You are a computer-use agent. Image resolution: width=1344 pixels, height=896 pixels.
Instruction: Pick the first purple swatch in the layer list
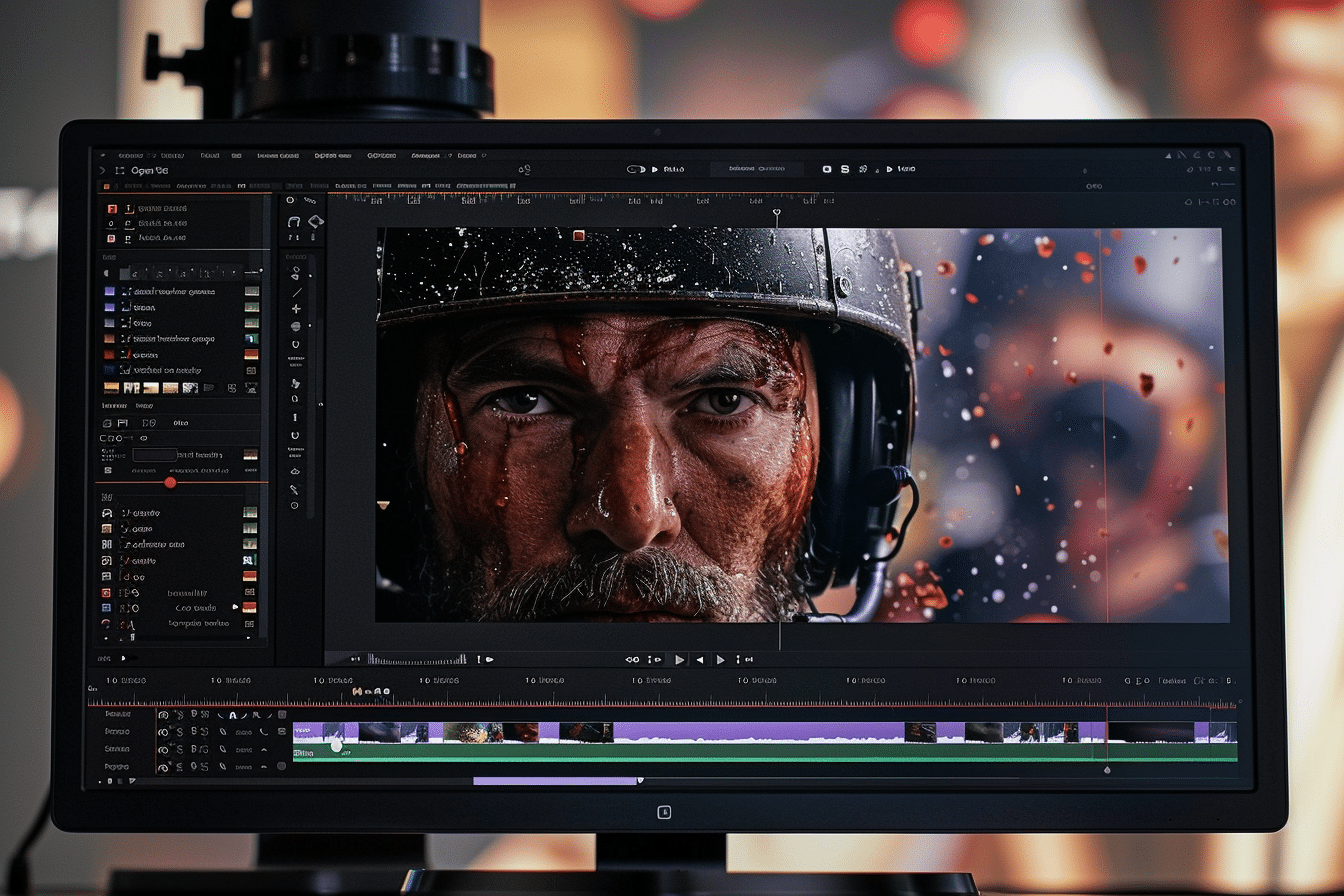(x=109, y=291)
